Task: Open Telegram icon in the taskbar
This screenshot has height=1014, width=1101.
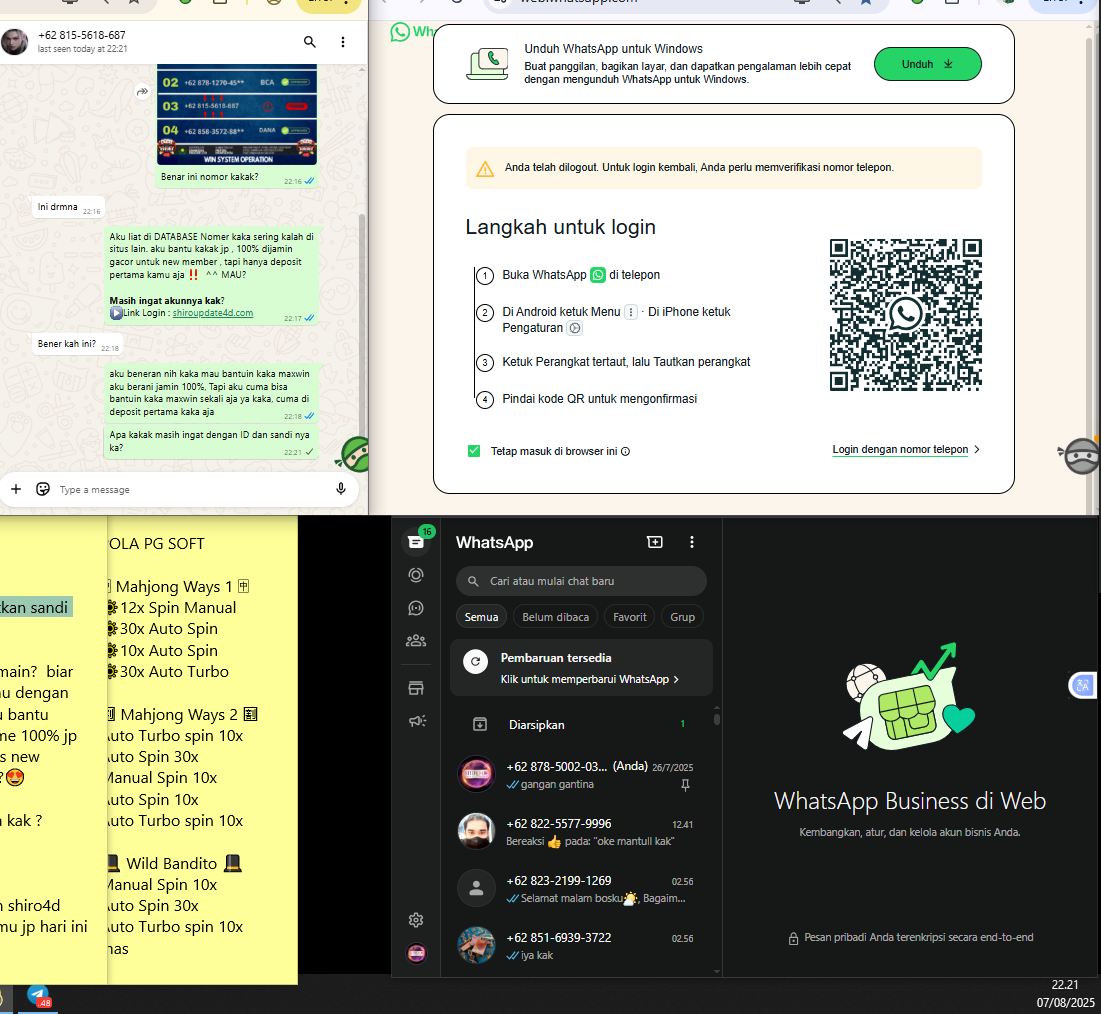Action: (38, 997)
